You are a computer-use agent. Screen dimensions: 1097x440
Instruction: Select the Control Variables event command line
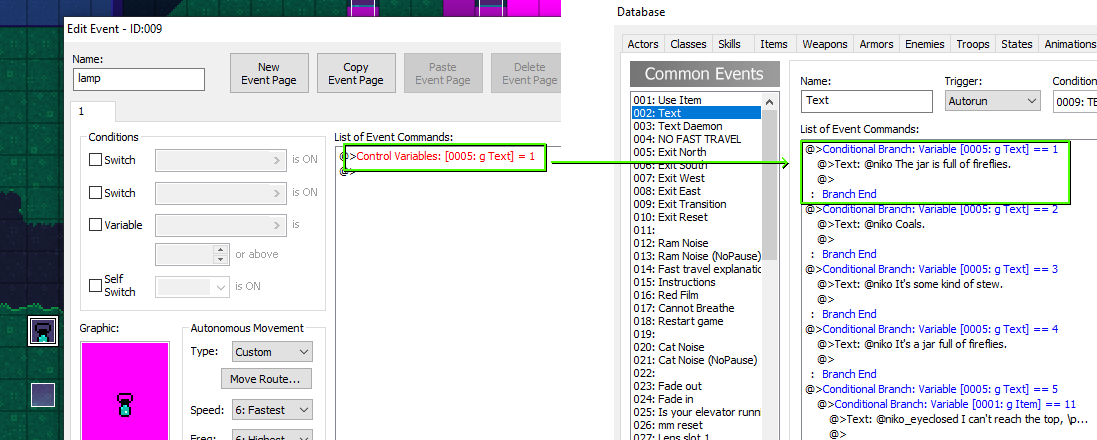tap(445, 157)
